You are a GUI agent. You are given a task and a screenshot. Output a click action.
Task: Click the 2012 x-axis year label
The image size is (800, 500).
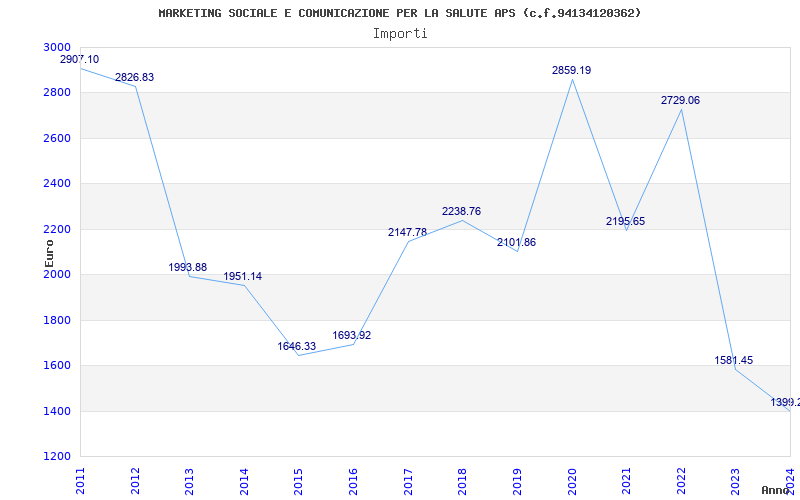click(135, 481)
